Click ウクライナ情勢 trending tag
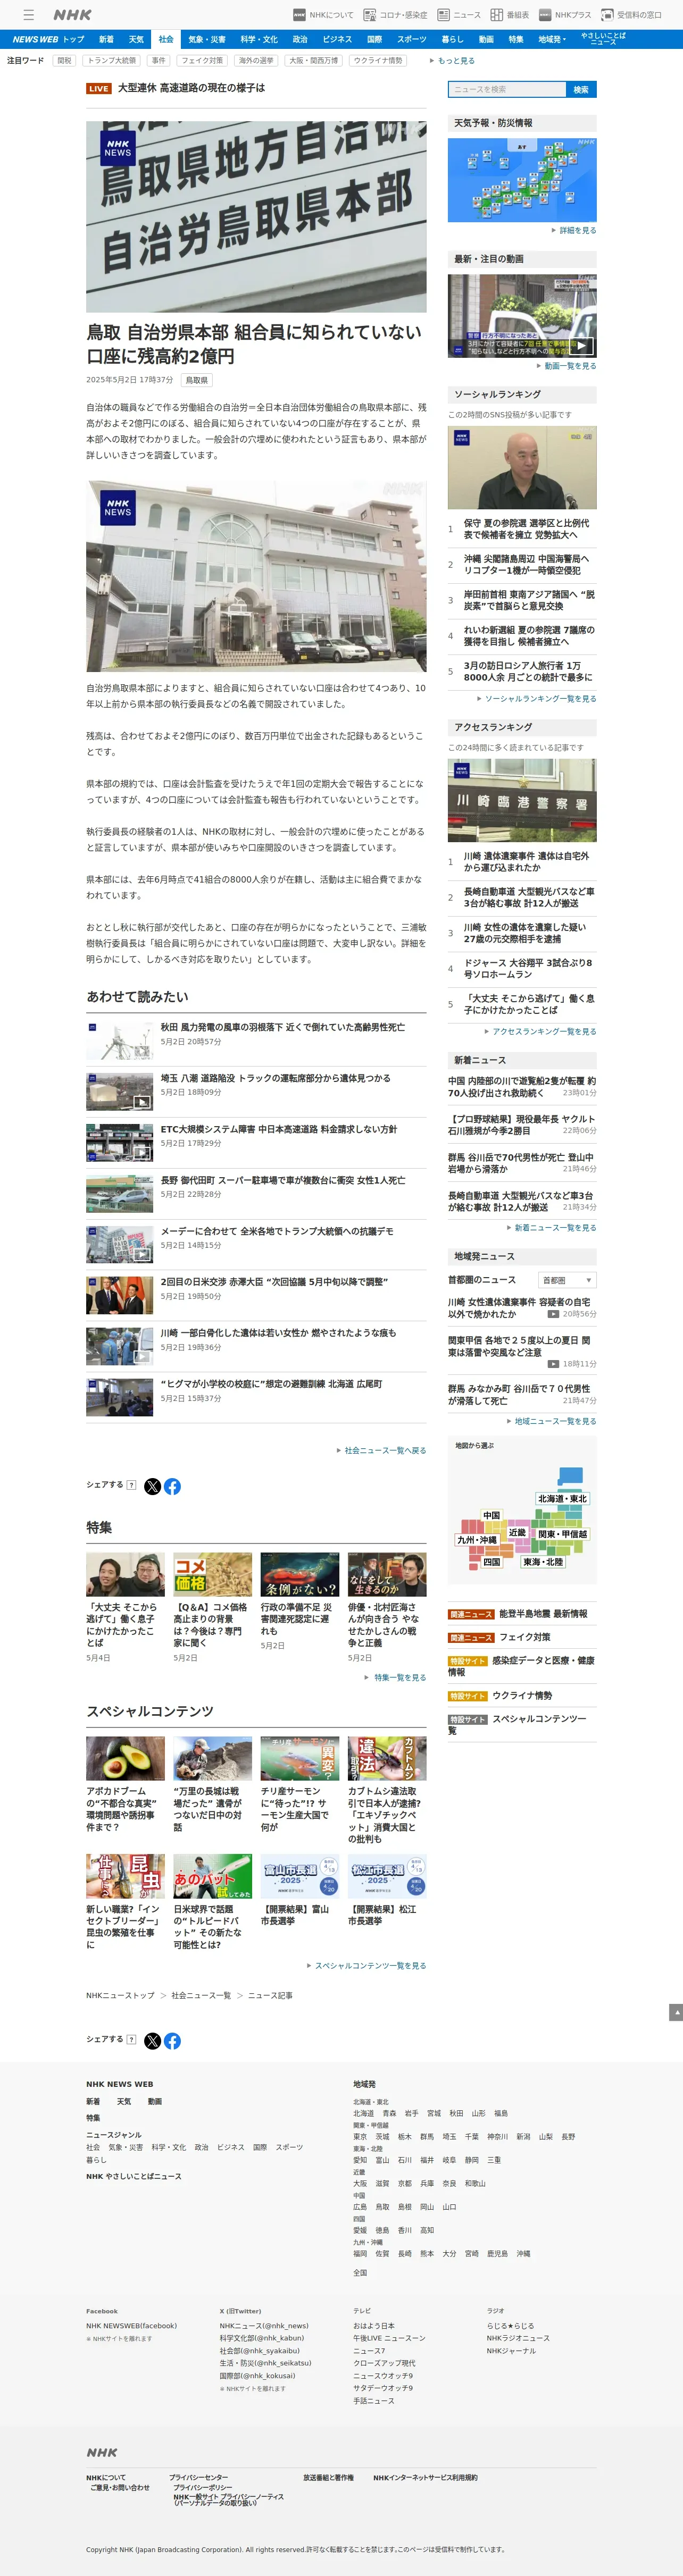683x2576 pixels. (x=378, y=61)
